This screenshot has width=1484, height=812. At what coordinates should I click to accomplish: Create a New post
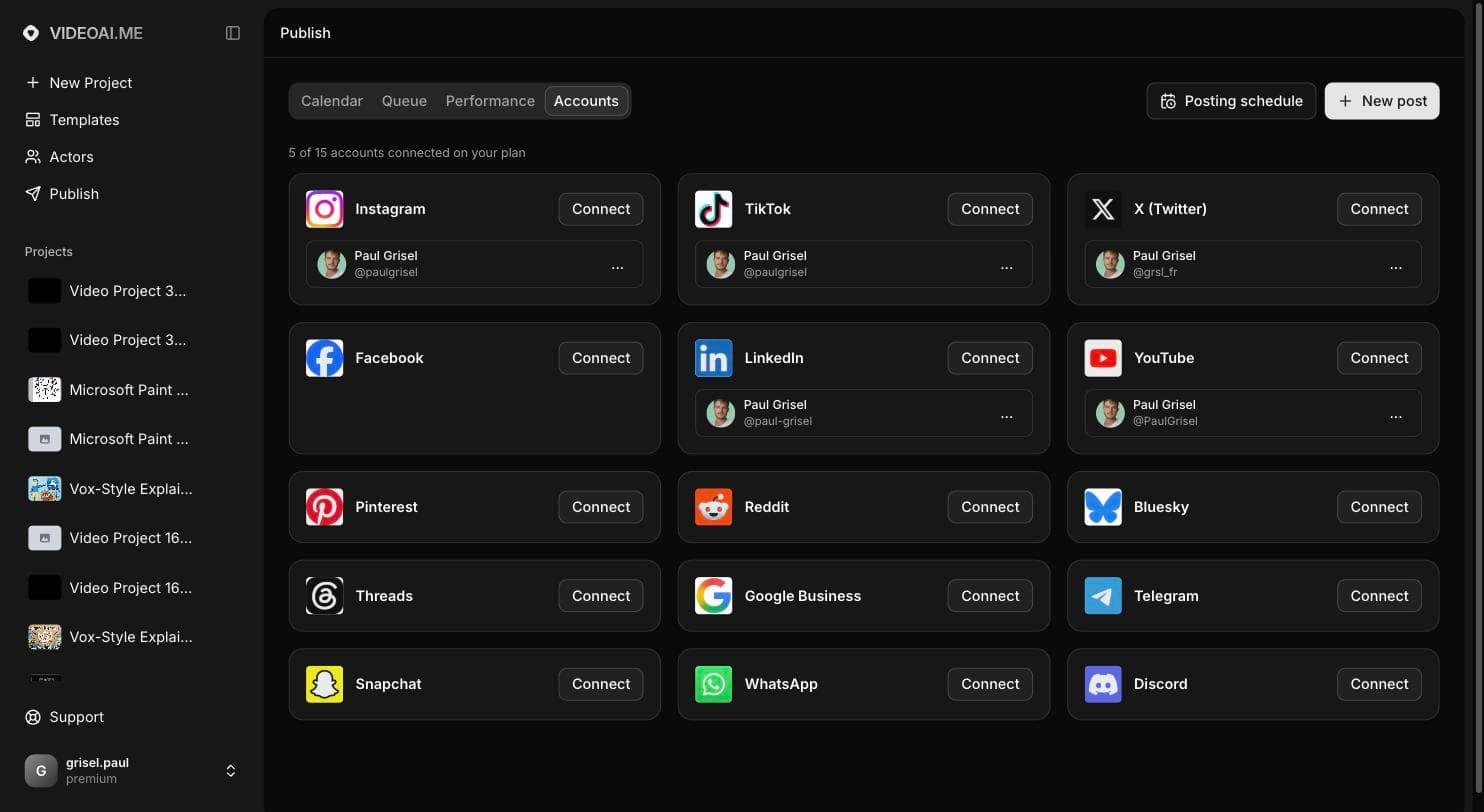(x=1382, y=101)
